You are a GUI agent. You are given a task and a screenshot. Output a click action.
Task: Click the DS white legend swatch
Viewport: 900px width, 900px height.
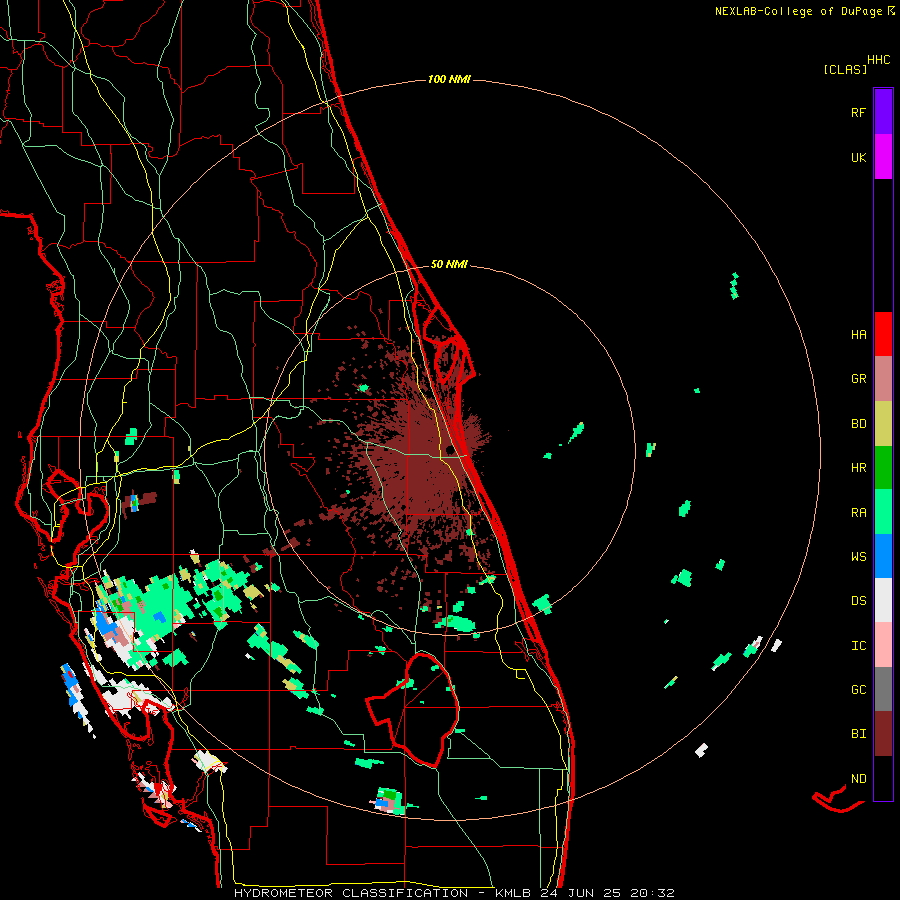pyautogui.click(x=883, y=600)
